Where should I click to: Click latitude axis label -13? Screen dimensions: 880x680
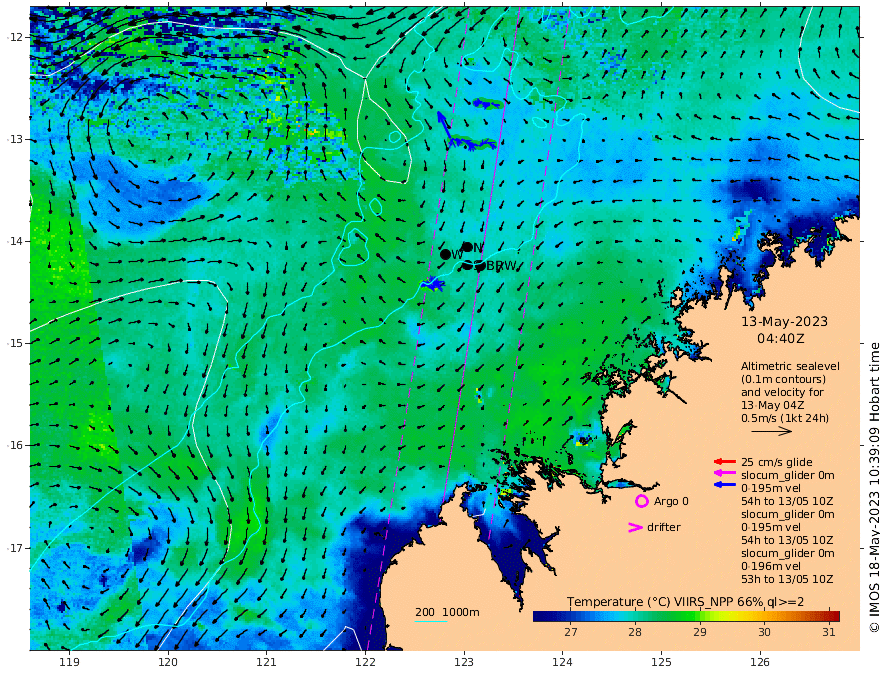point(14,139)
